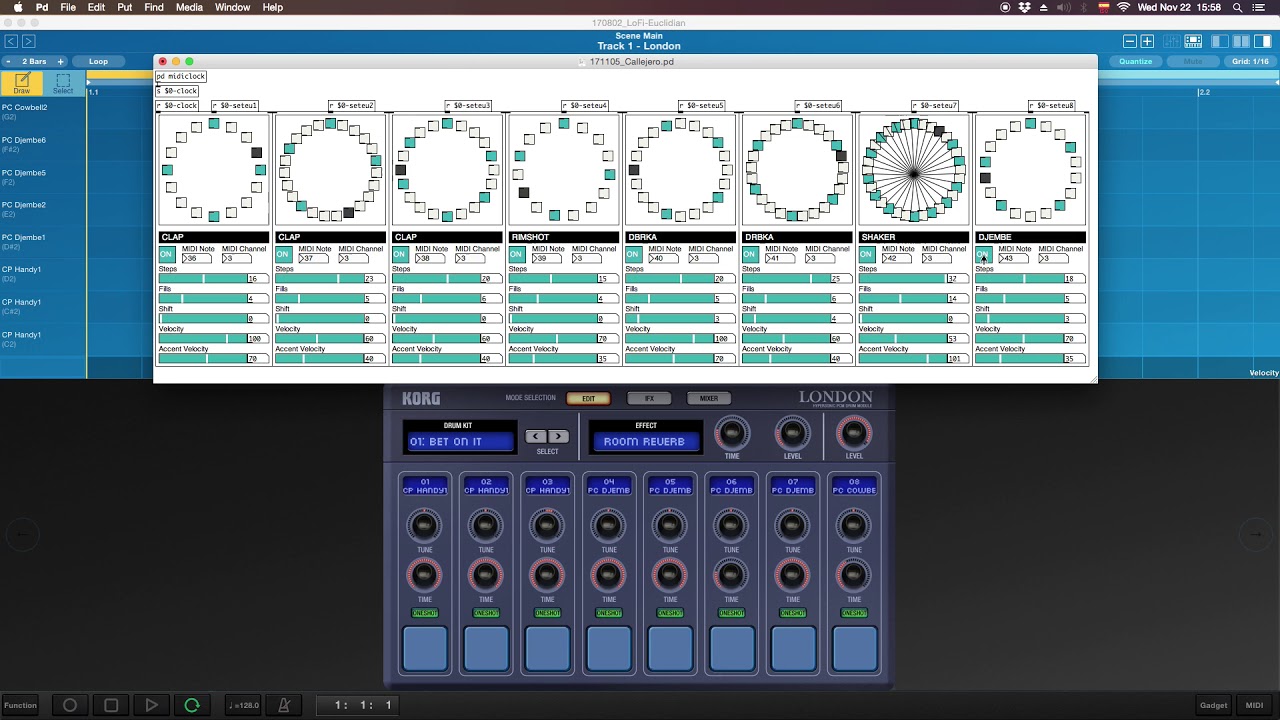Show the gadget keyboard panel icon

[1193, 41]
